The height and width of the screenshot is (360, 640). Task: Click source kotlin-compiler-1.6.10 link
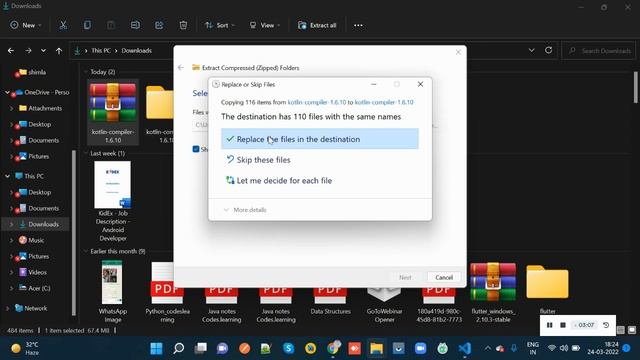[317, 102]
